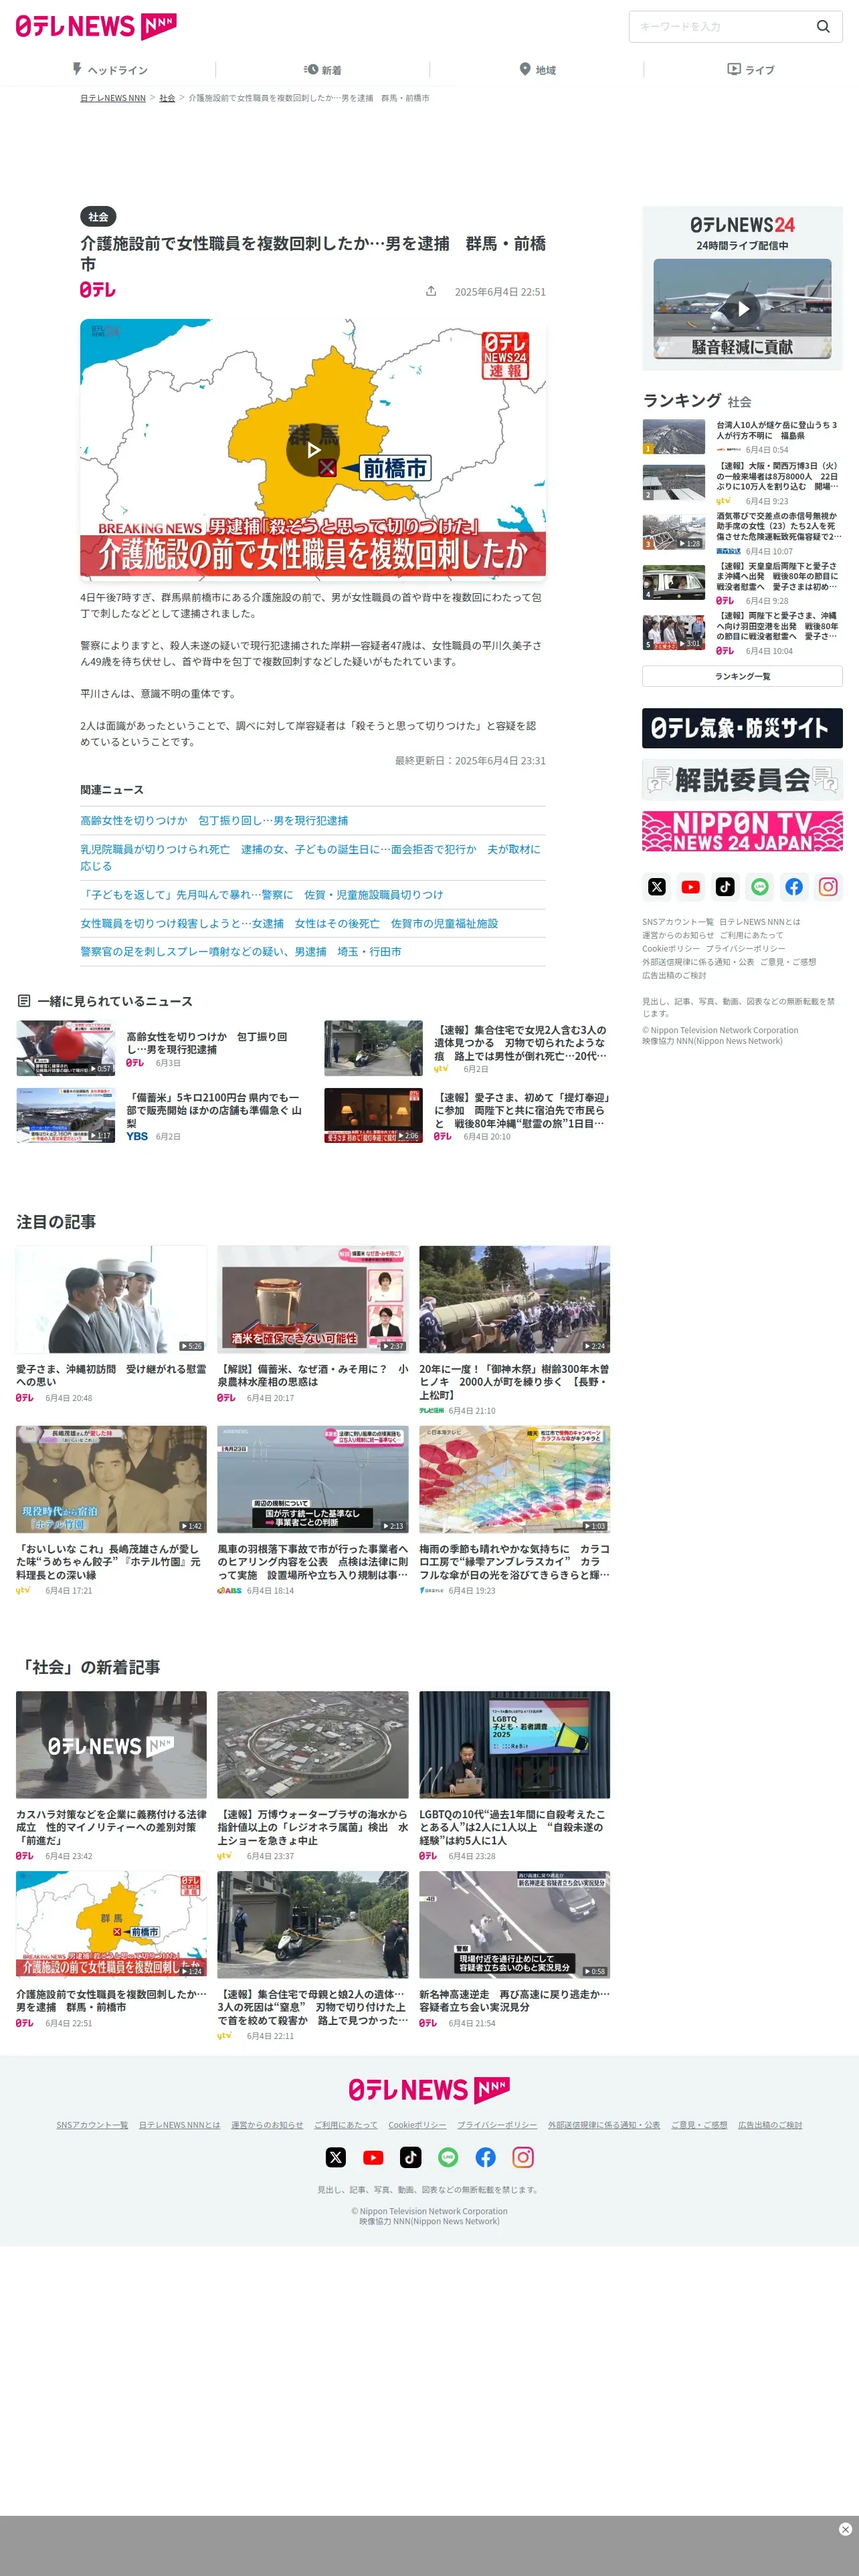Viewport: 859px width, 2576px height.
Task: Click the share icon beside article date
Action: (431, 291)
